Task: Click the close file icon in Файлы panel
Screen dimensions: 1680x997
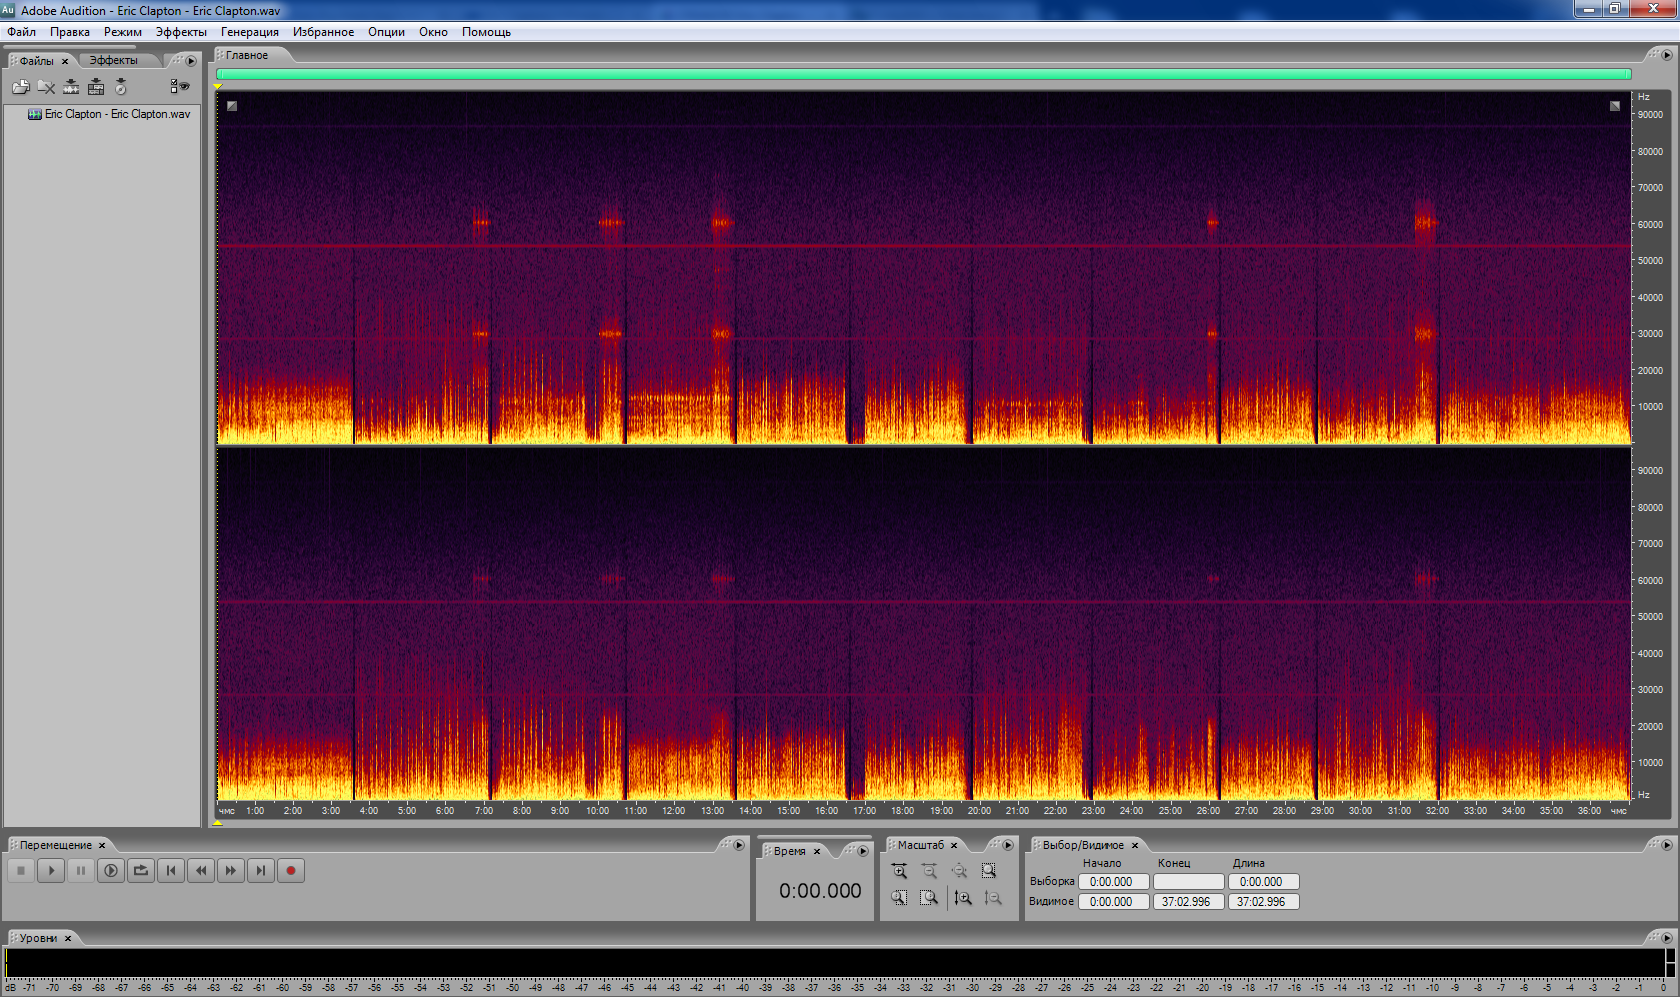Action: click(46, 87)
